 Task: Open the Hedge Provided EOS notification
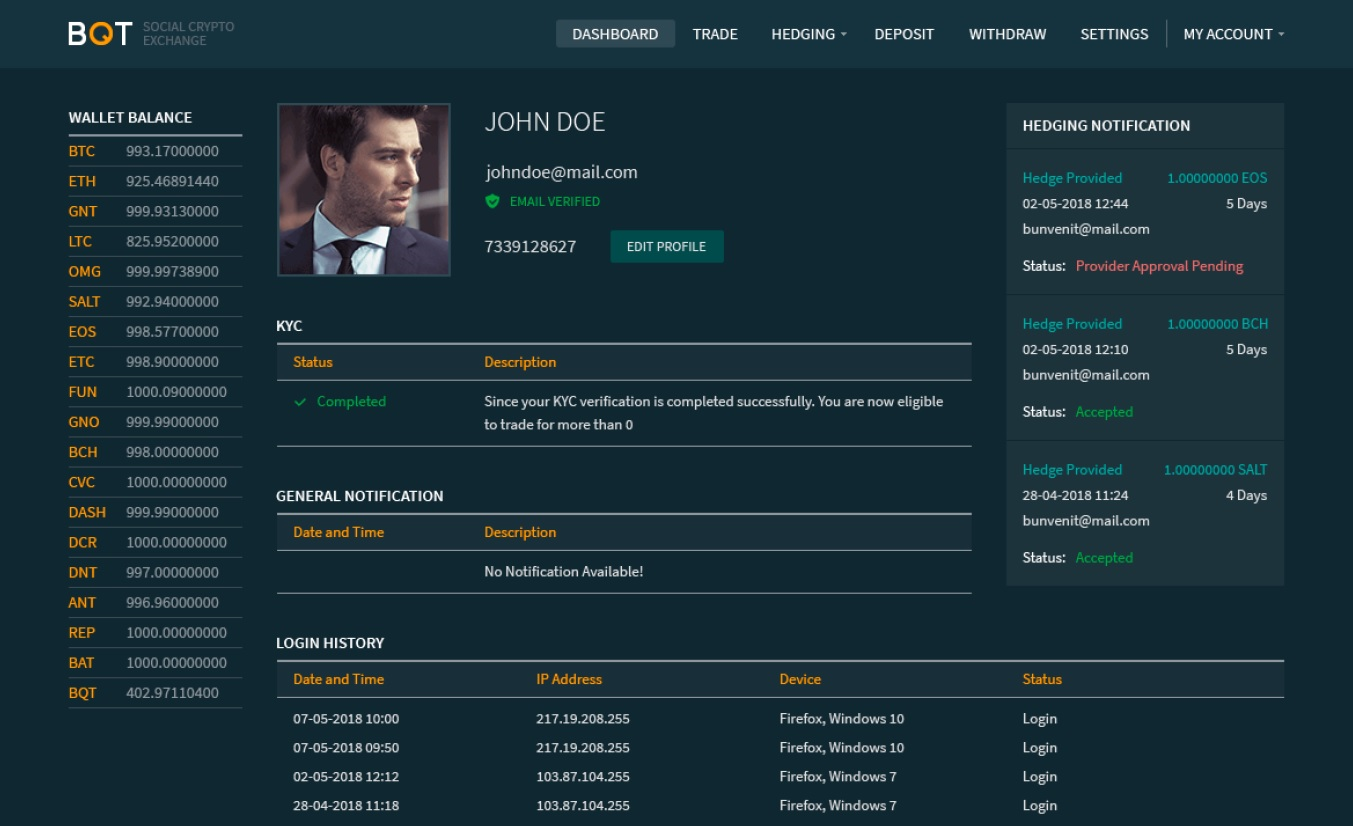pyautogui.click(x=1145, y=222)
